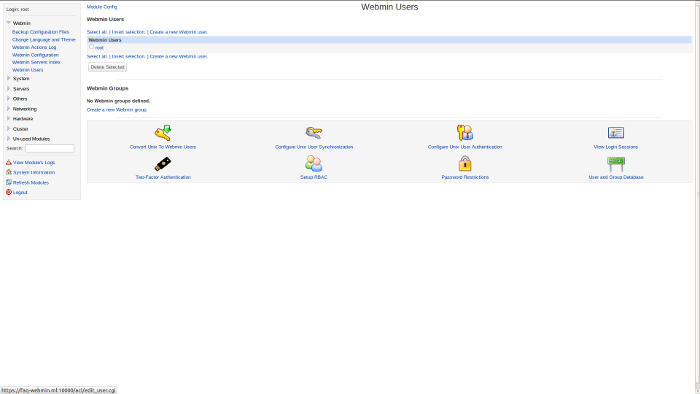Click the Two-Factor Authentication label
Screen dimensions: 700x394
tap(163, 177)
